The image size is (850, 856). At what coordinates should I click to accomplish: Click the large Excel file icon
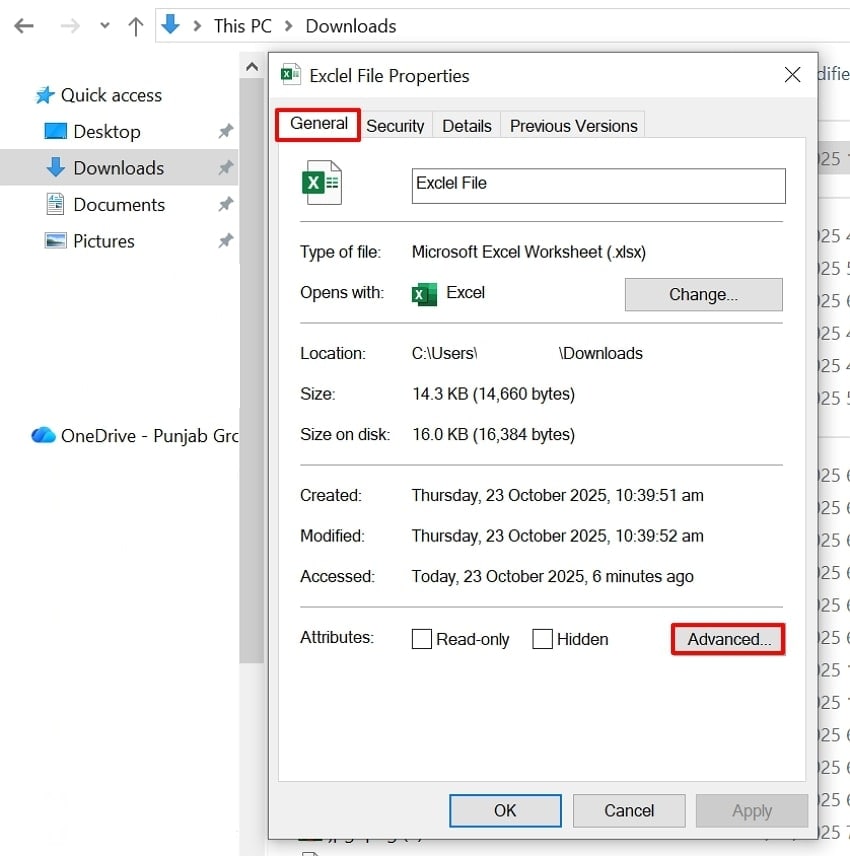(322, 182)
